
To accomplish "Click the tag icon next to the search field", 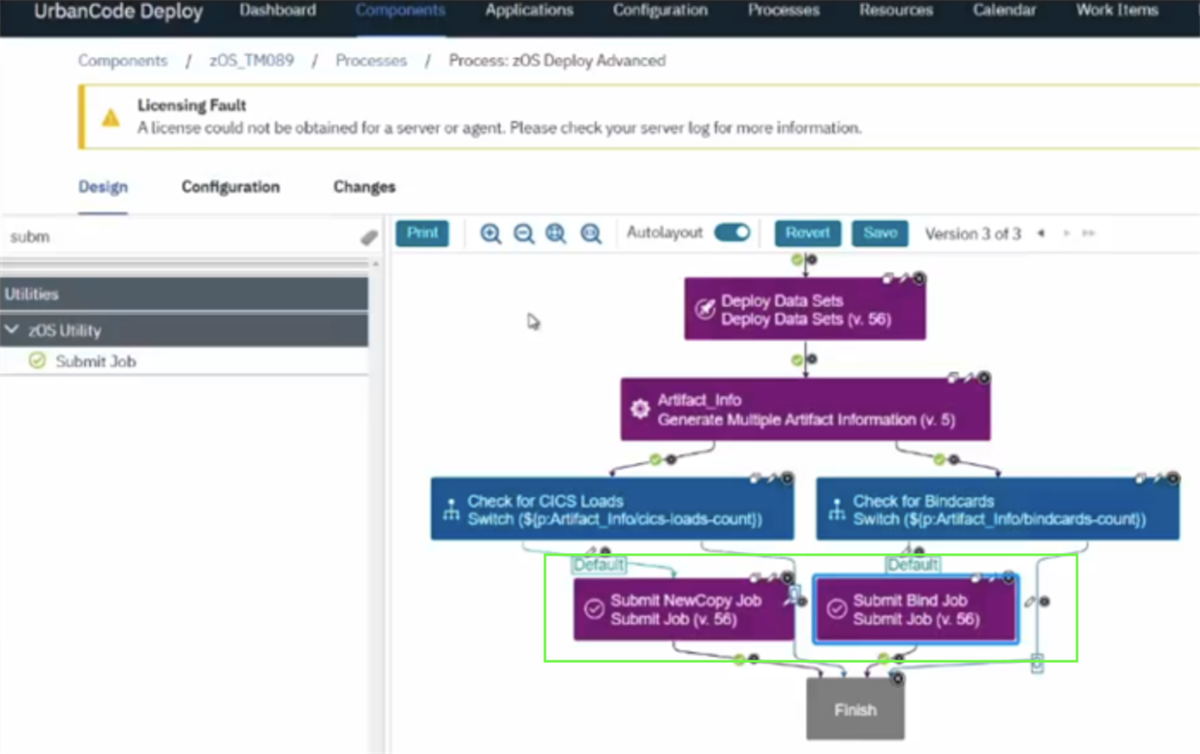I will (x=367, y=236).
